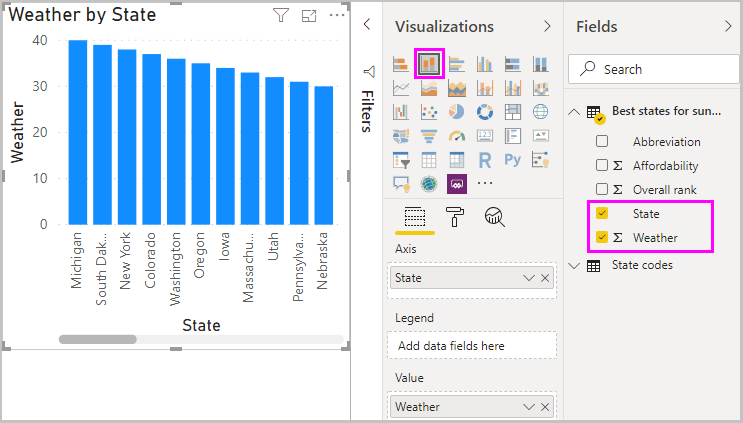Open focus mode for the chart
This screenshot has height=423, width=743.
click(x=309, y=16)
